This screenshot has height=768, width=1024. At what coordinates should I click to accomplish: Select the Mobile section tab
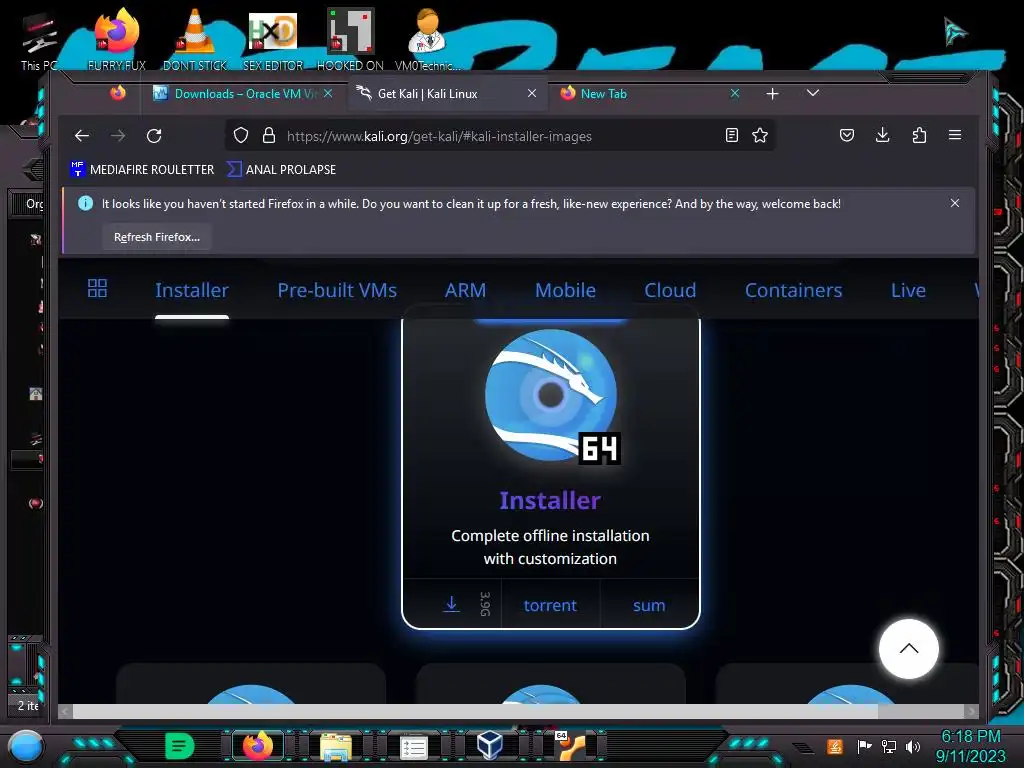pyautogui.click(x=566, y=290)
